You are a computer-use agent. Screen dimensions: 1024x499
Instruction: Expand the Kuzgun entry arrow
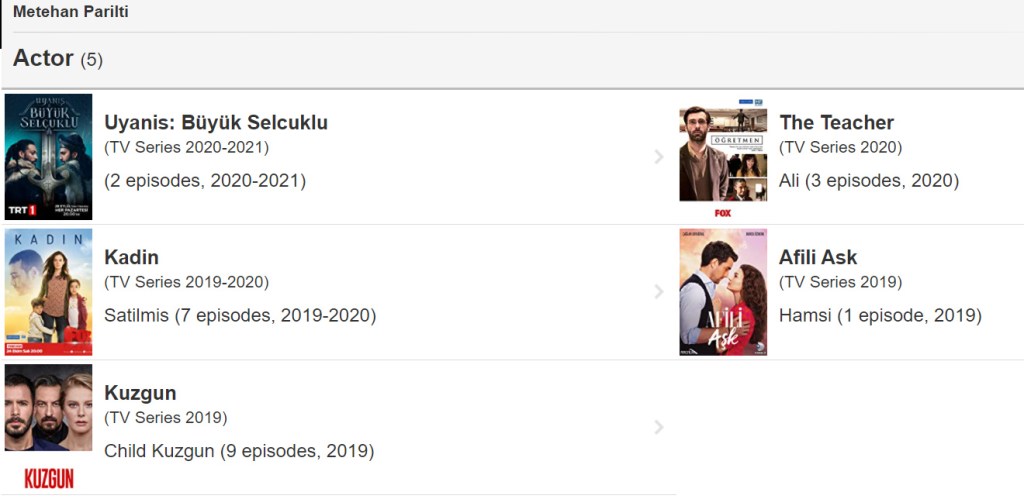click(658, 427)
